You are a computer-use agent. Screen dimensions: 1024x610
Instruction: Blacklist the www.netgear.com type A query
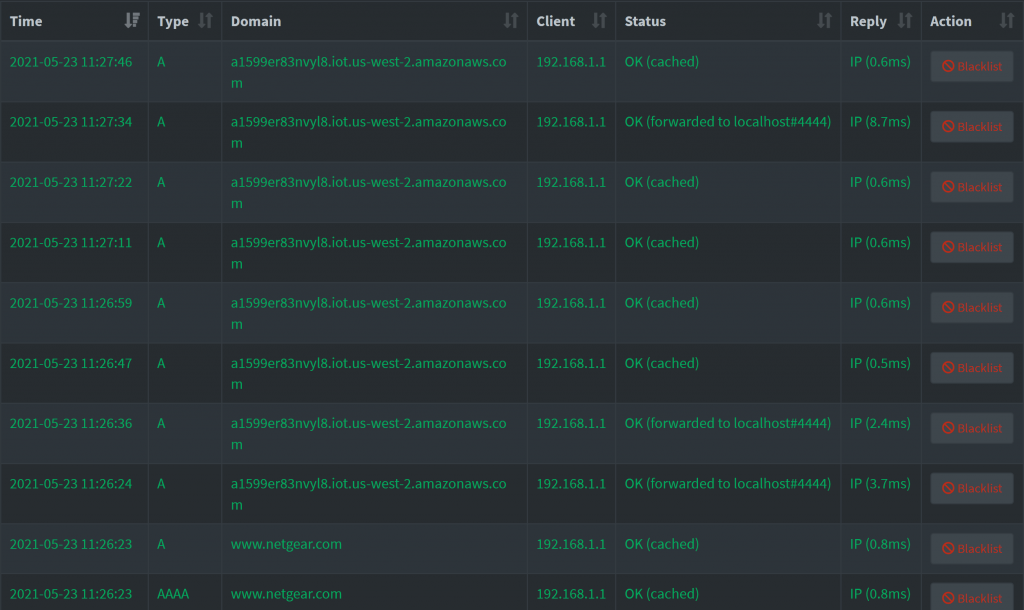(x=972, y=549)
